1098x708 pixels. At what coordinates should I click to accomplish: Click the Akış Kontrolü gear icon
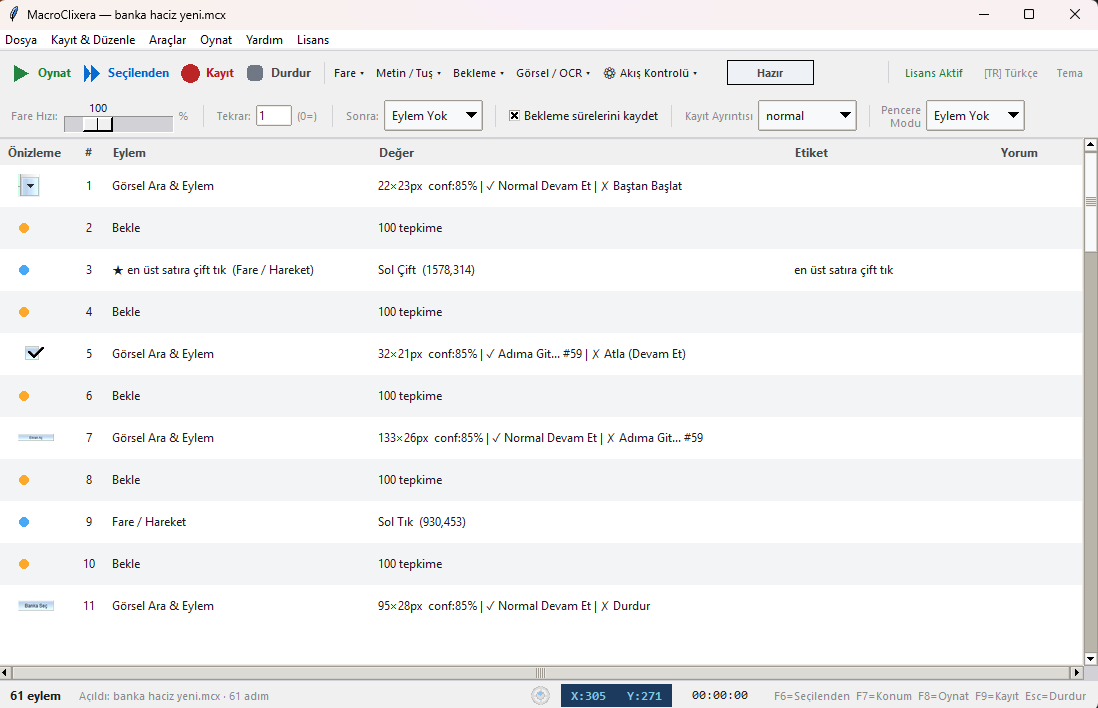pyautogui.click(x=609, y=73)
